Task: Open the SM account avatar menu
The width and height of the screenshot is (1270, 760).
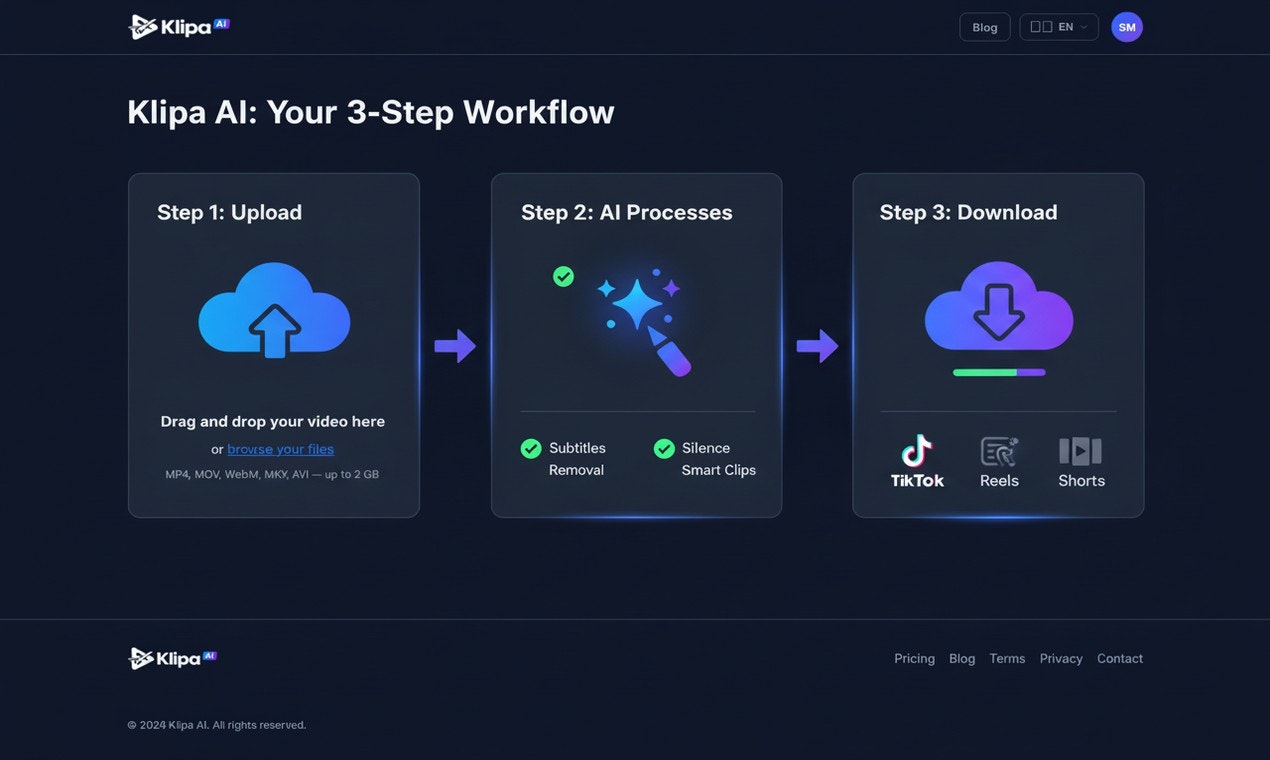Action: coord(1126,27)
